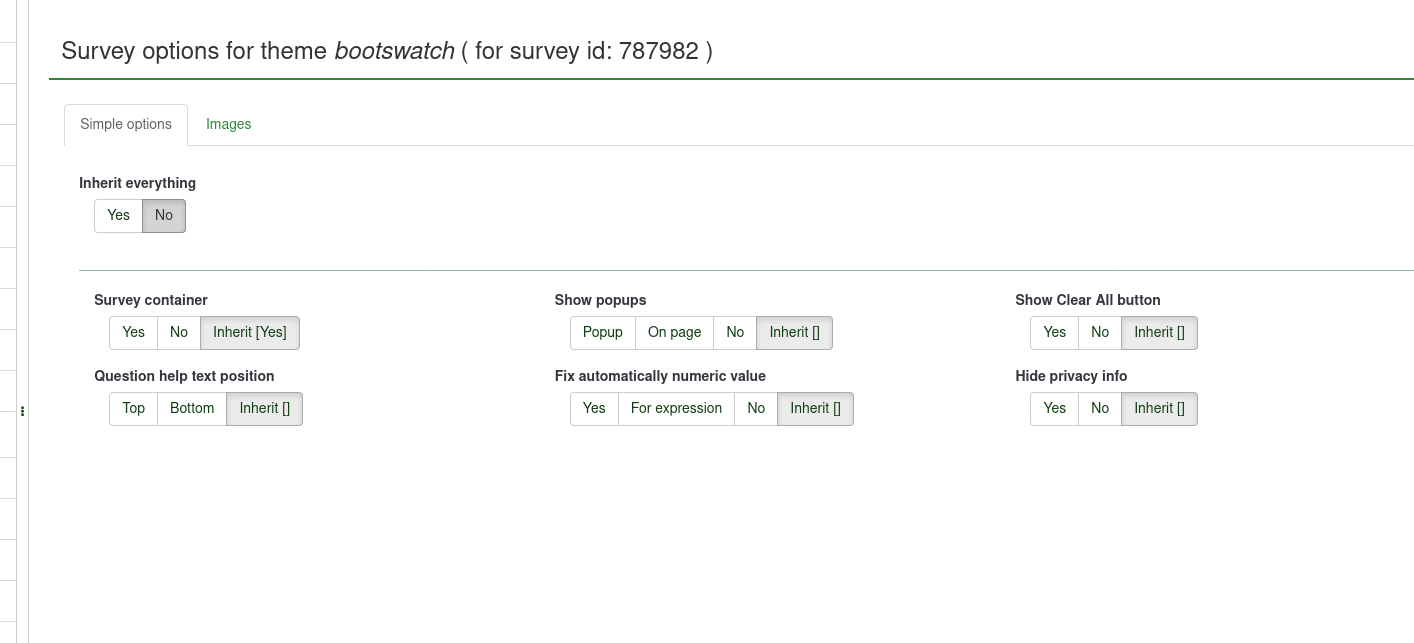This screenshot has width=1414, height=643.
Task: Switch to the Images tab
Action: (x=228, y=124)
